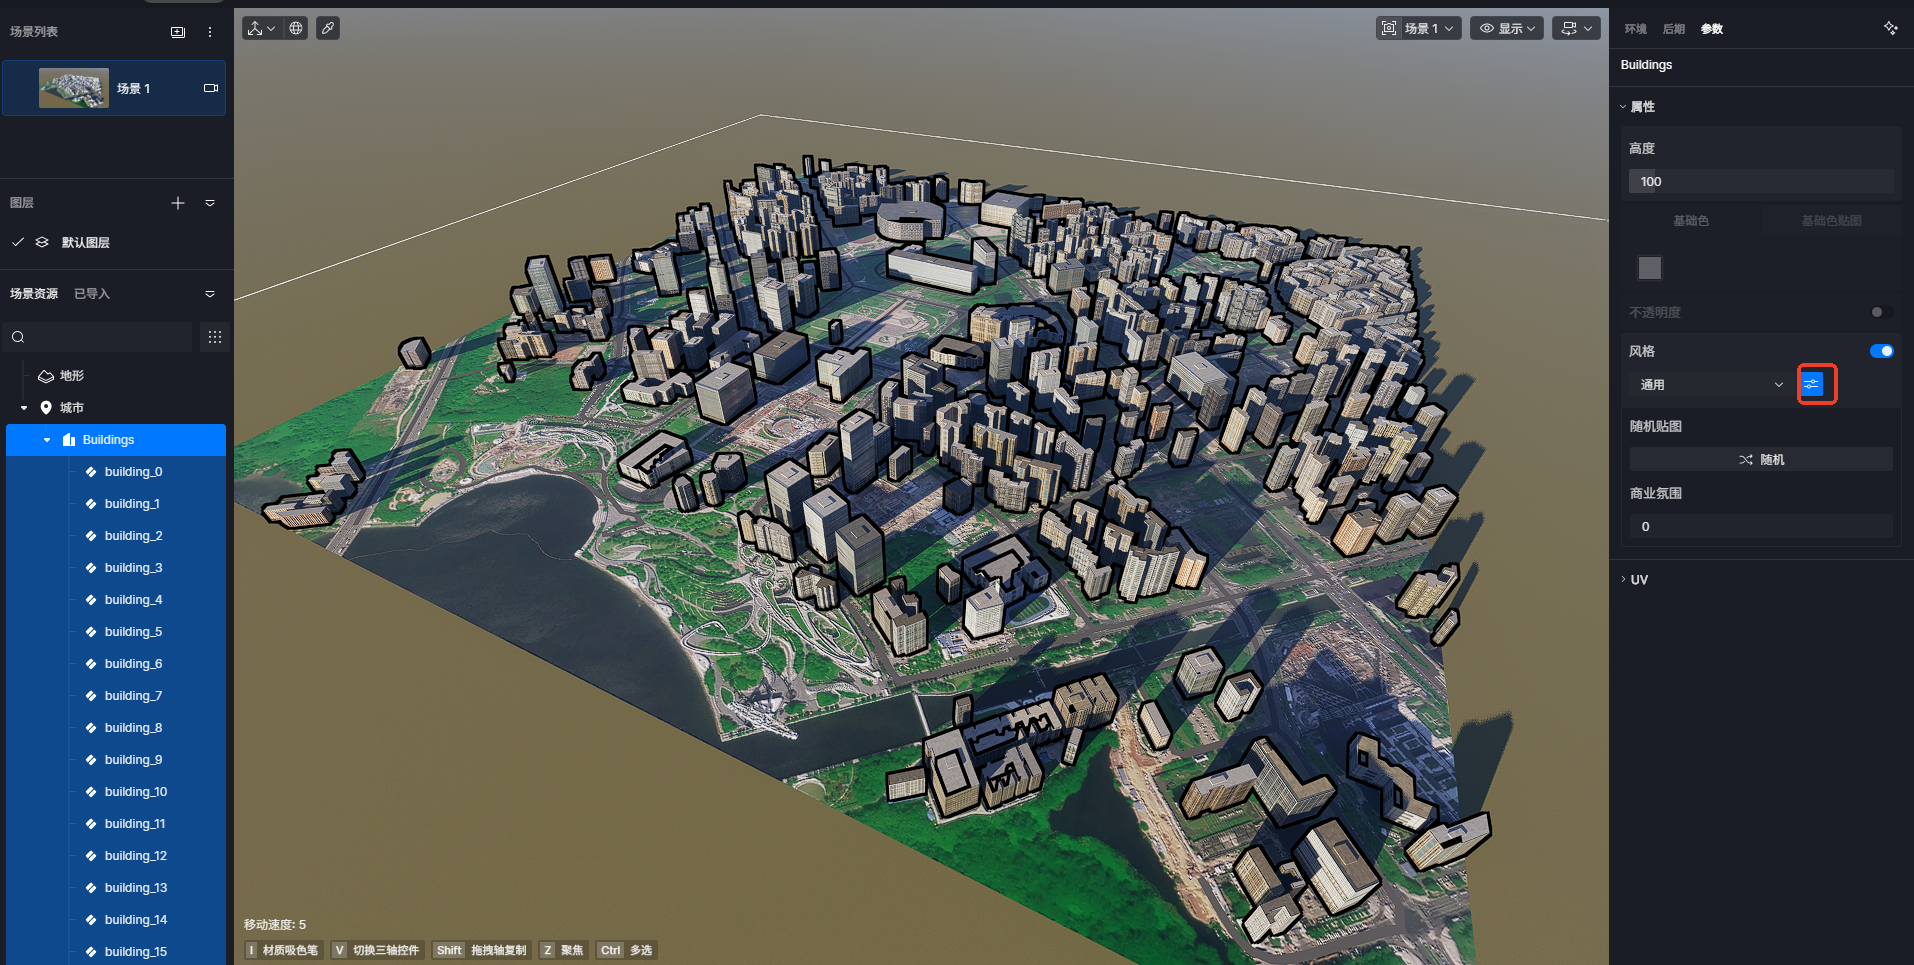The height and width of the screenshot is (965, 1914).
Task: Select the material eyedropper tool icon
Action: coord(328,28)
